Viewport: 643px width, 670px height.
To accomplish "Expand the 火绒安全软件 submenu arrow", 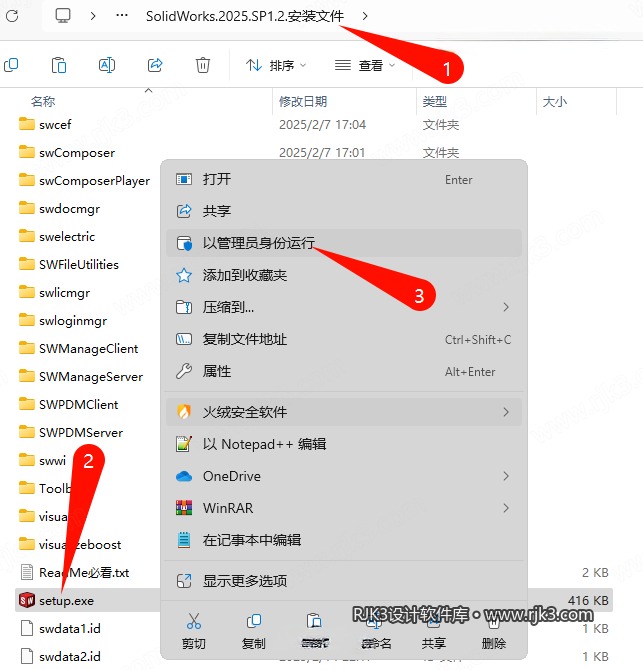I will (x=506, y=412).
